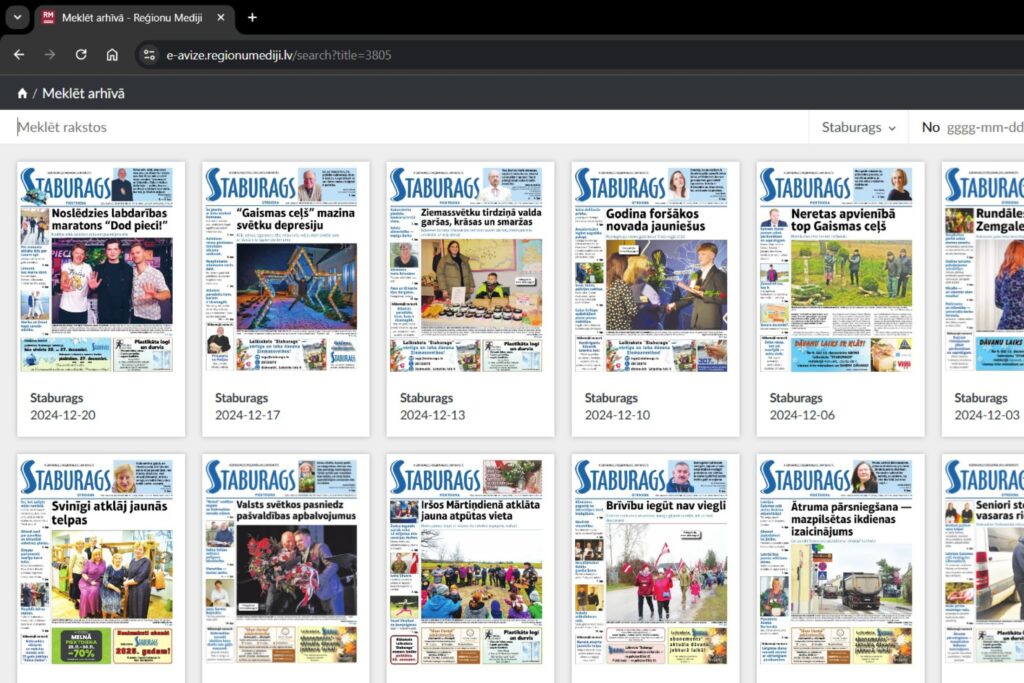Open the tab search chevron

(18, 18)
